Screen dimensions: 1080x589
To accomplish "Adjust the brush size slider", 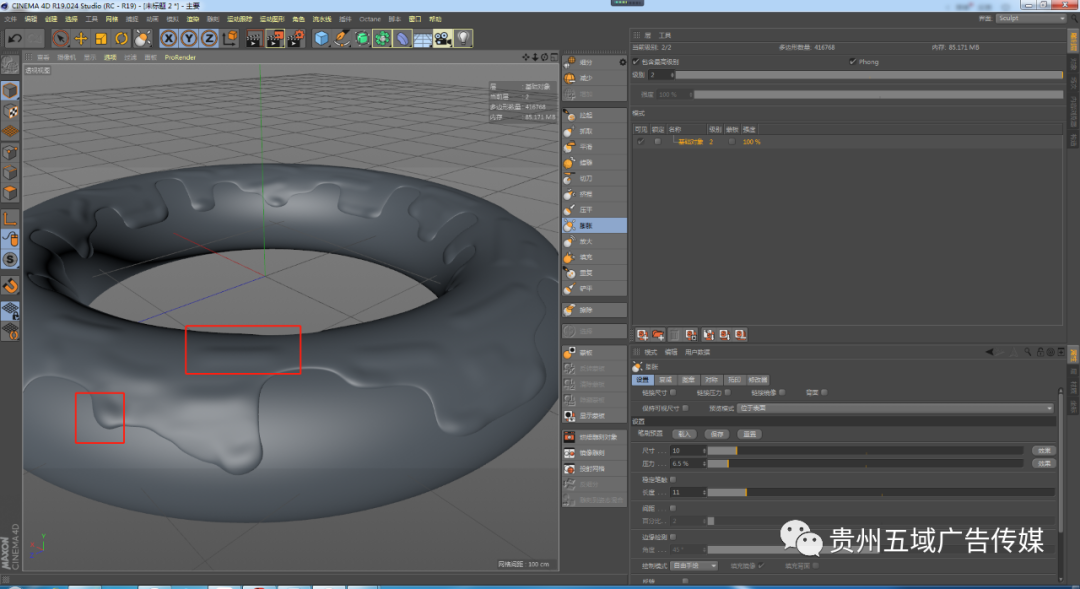I will pyautogui.click(x=865, y=451).
